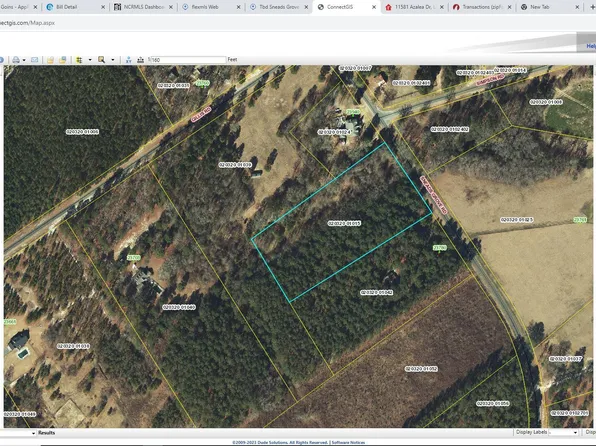
Task: Switch to the NCRMLS Dashboard tab
Action: [x=144, y=7]
